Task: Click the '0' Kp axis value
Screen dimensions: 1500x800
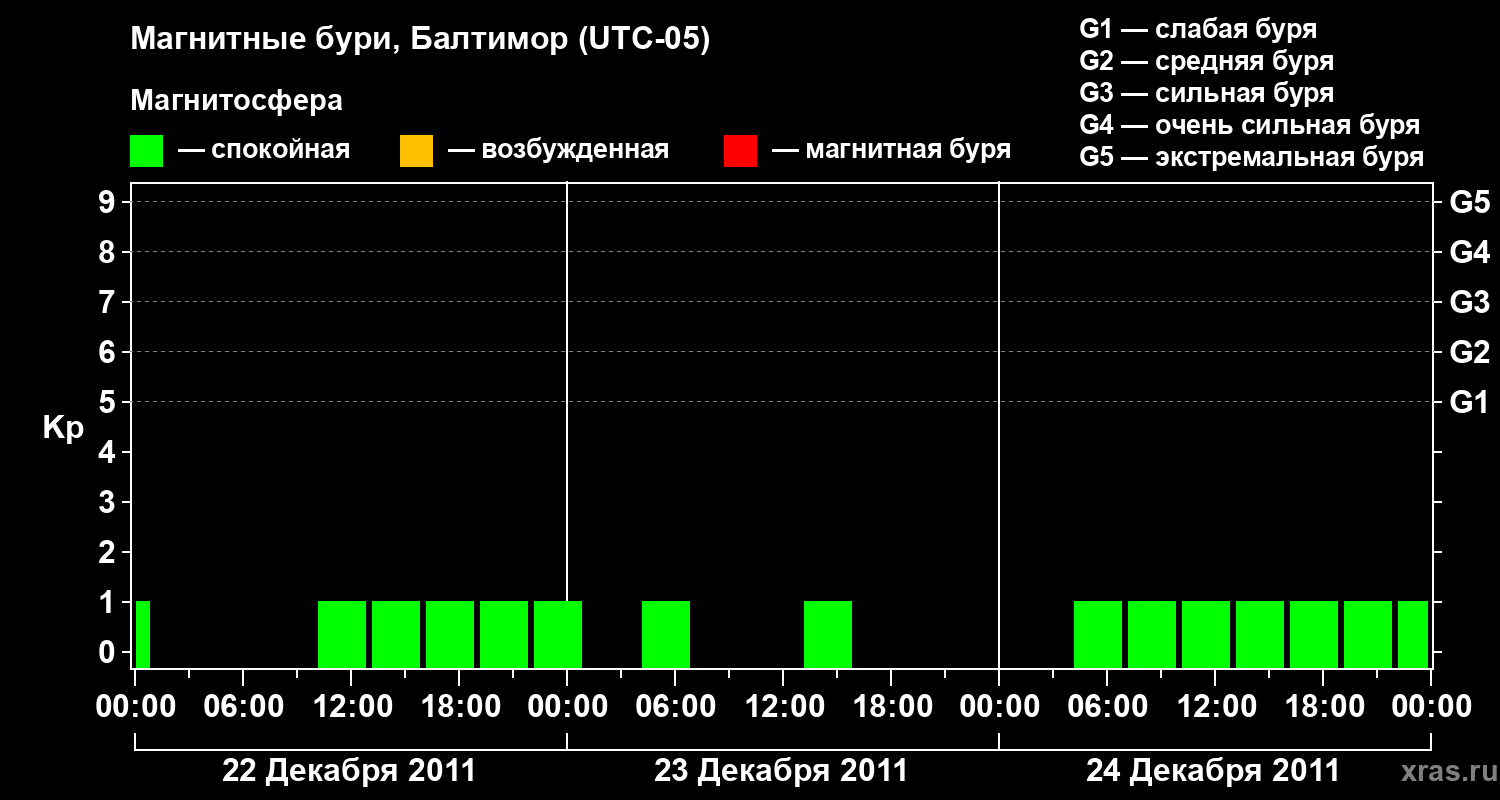Action: [x=109, y=652]
